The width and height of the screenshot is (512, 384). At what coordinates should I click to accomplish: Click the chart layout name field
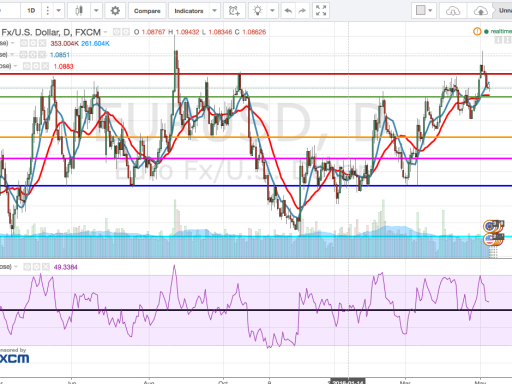pyautogui.click(x=504, y=11)
